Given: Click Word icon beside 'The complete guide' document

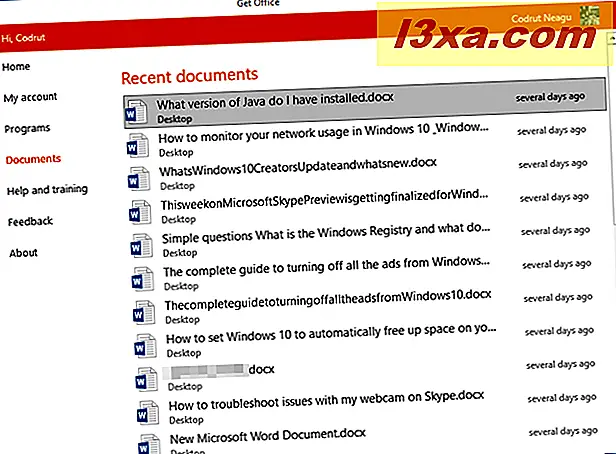Looking at the screenshot, I should (142, 279).
